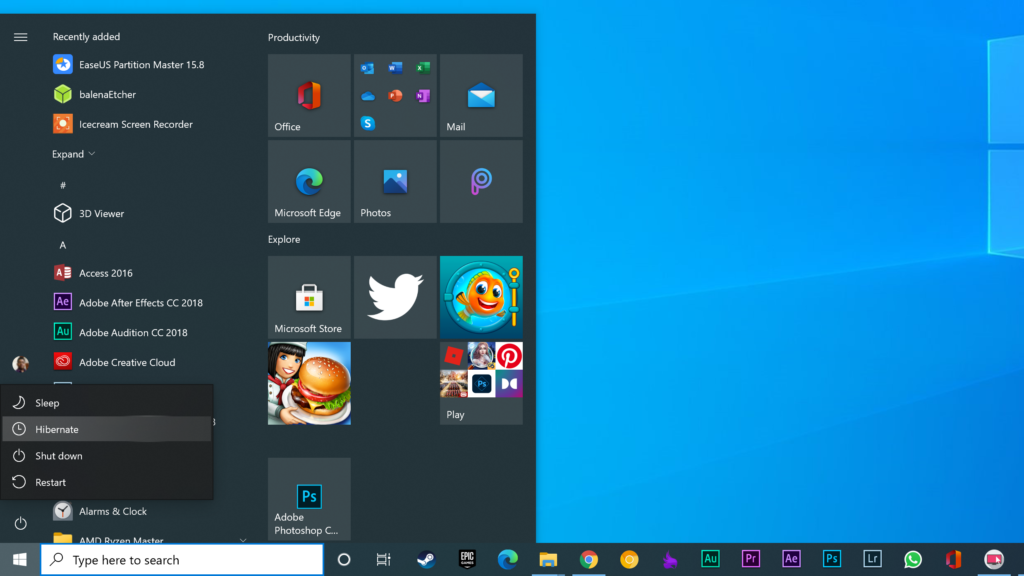Open PowerPoint in Office apps tile
The width and height of the screenshot is (1024, 576).
pos(395,96)
